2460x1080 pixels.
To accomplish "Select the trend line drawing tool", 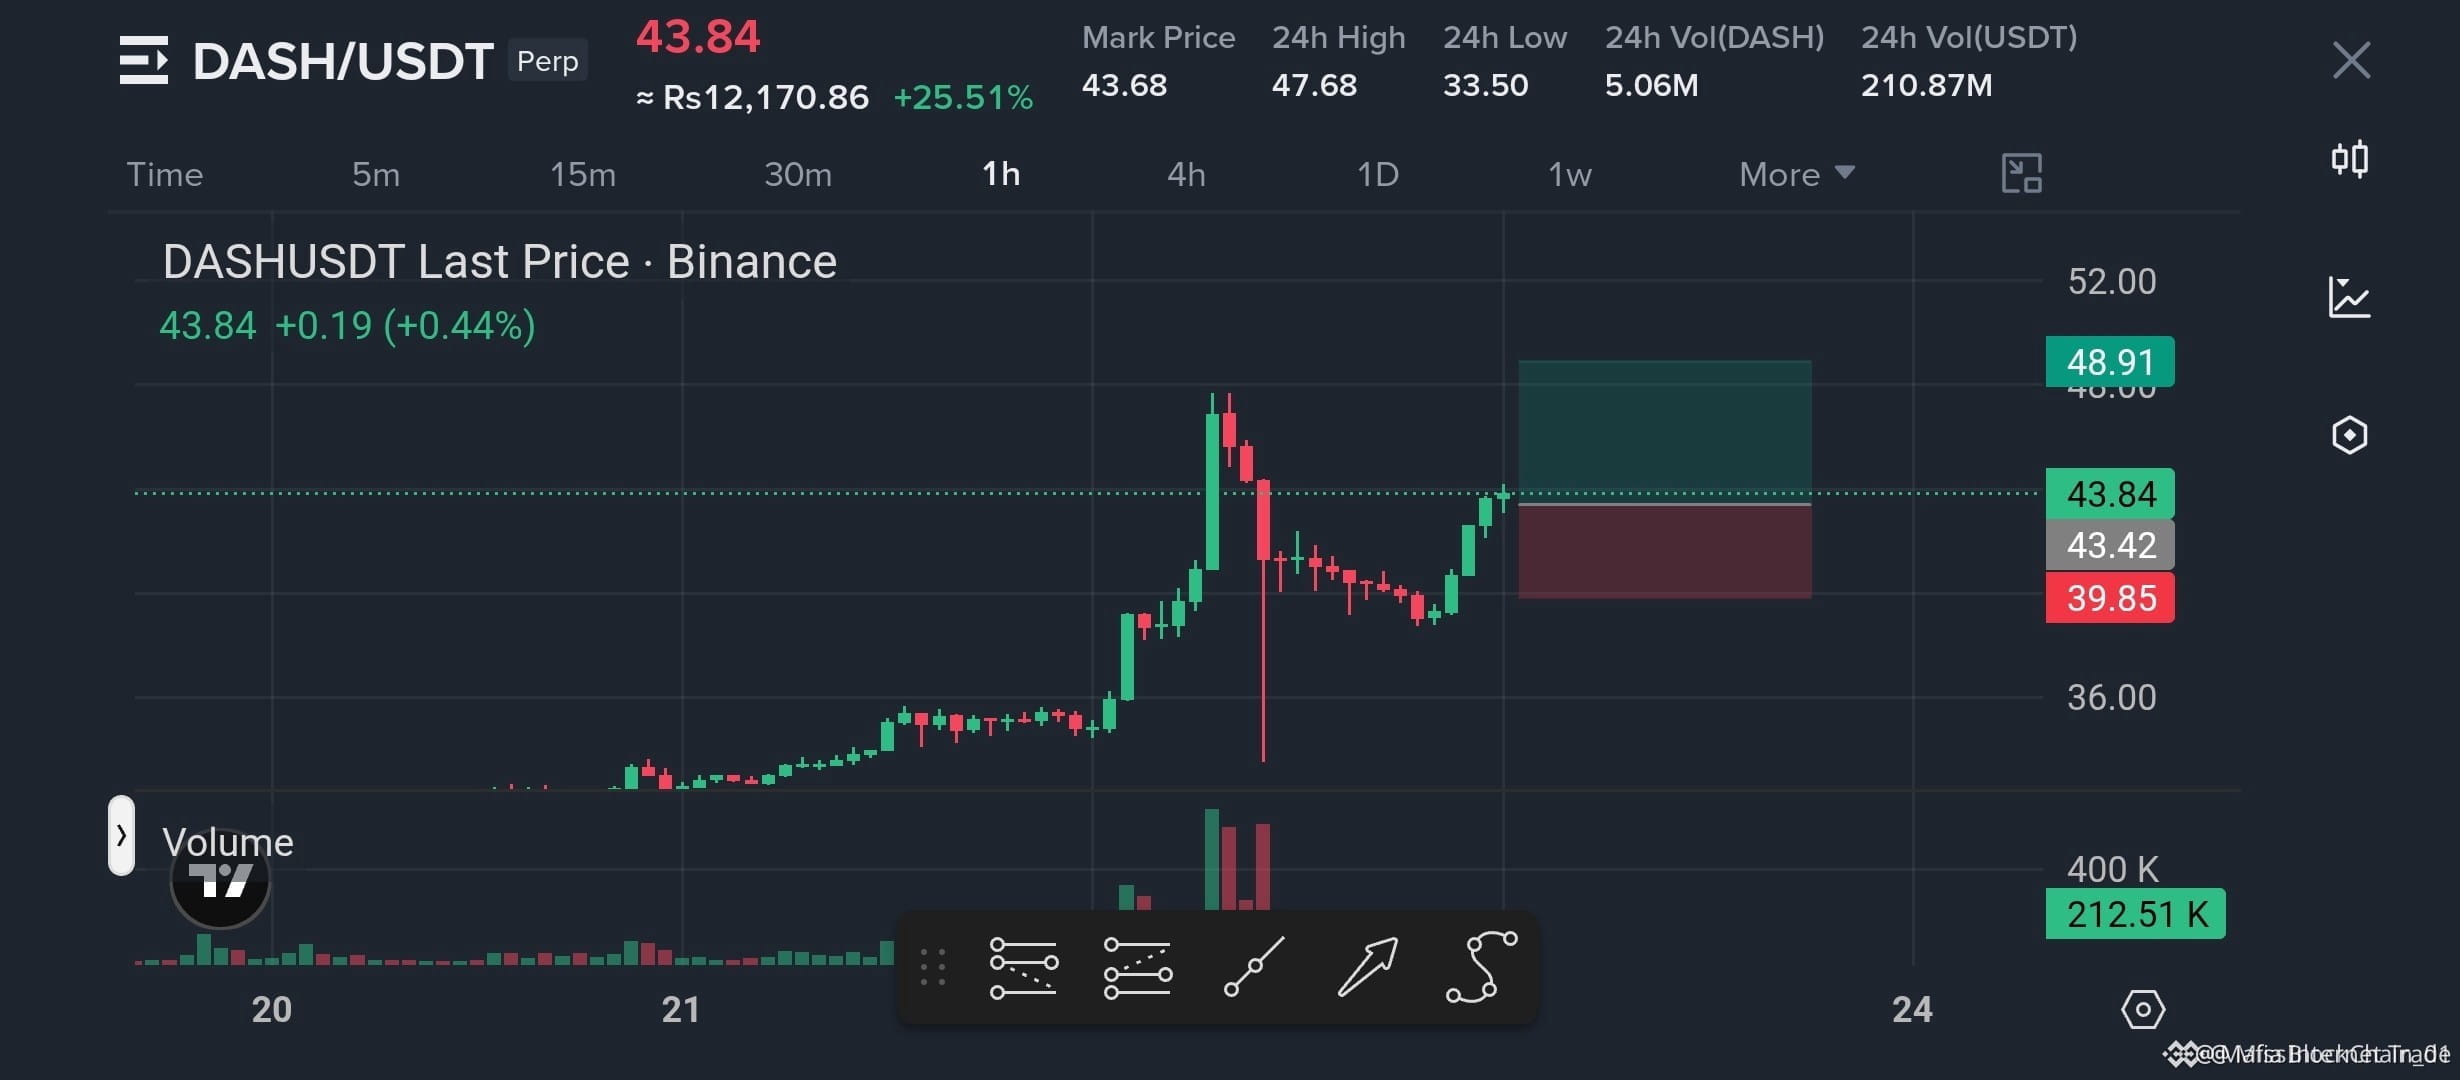I will [1254, 968].
